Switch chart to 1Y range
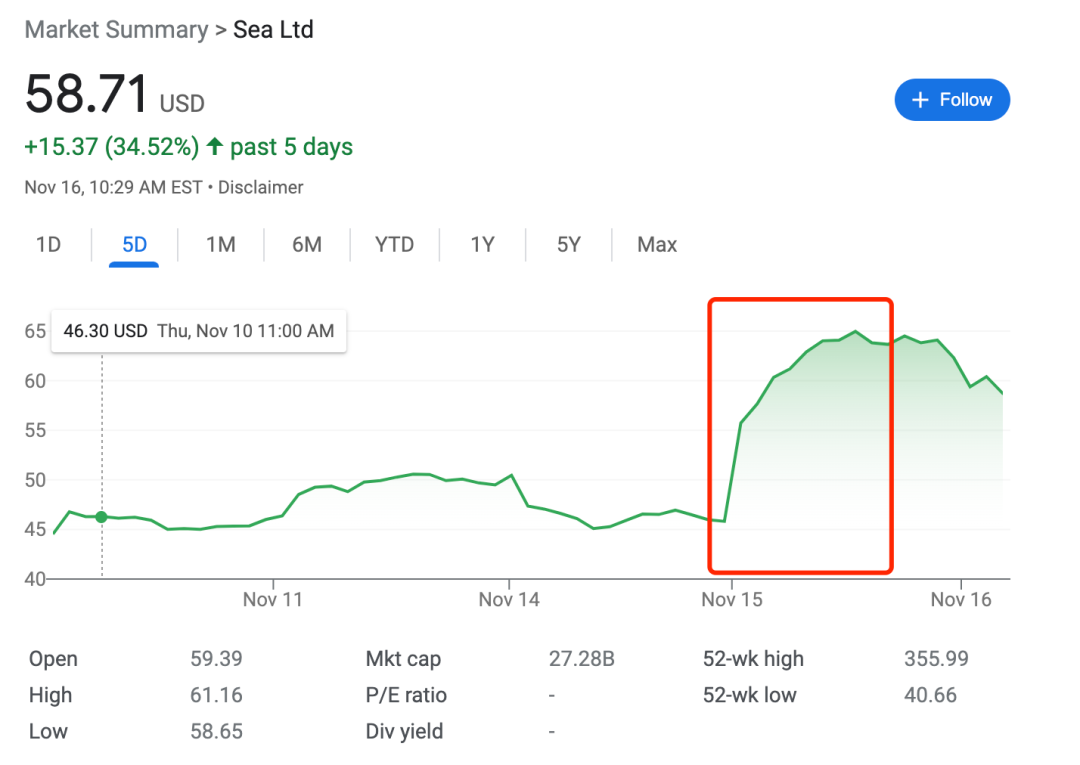The width and height of the screenshot is (1080, 765). (x=482, y=244)
